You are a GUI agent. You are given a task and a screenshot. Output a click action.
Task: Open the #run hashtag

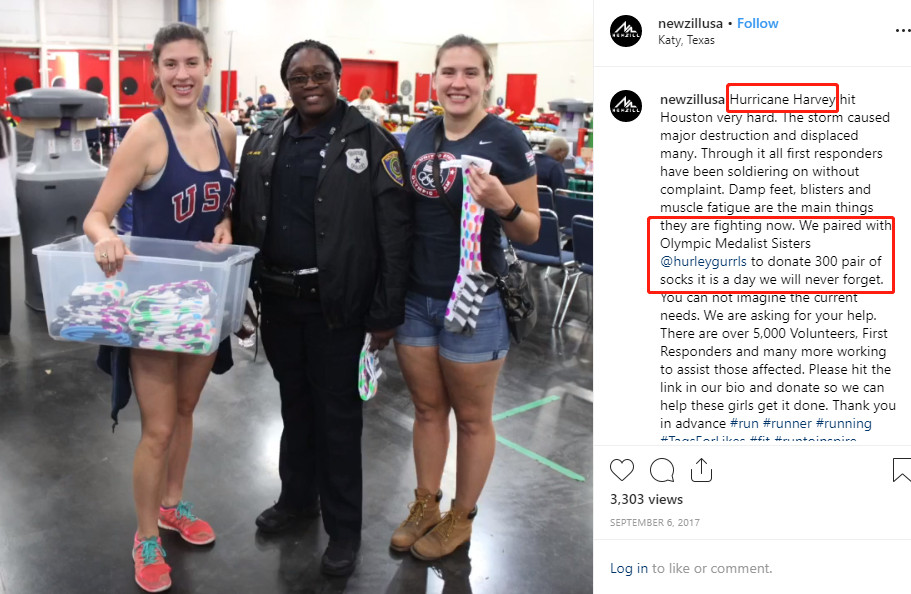744,424
